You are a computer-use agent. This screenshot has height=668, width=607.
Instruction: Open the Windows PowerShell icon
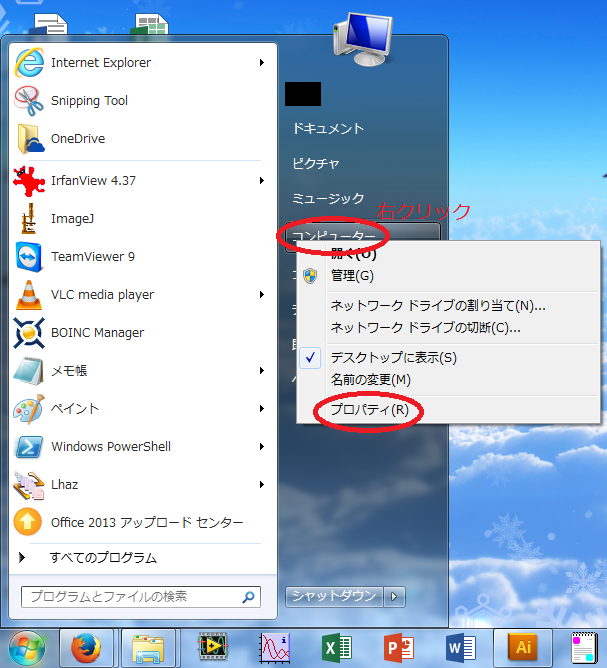click(x=29, y=447)
